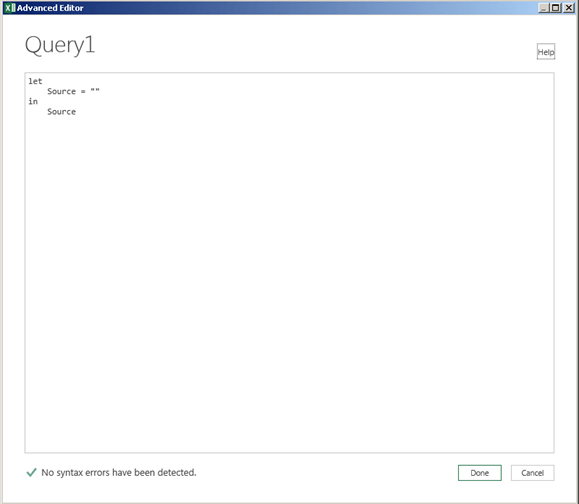Minimize the Advanced Editor window
Screen dimensions: 579x504
pyautogui.click(x=543, y=8)
